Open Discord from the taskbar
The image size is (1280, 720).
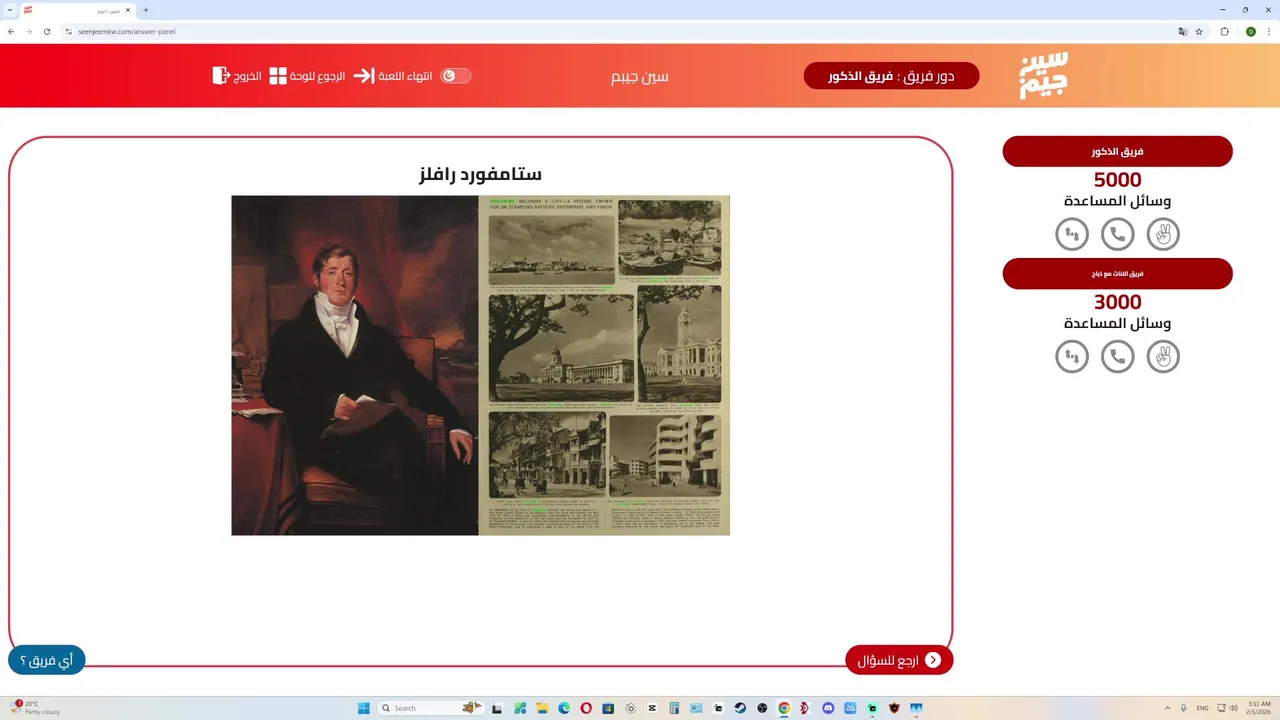pyautogui.click(x=828, y=708)
